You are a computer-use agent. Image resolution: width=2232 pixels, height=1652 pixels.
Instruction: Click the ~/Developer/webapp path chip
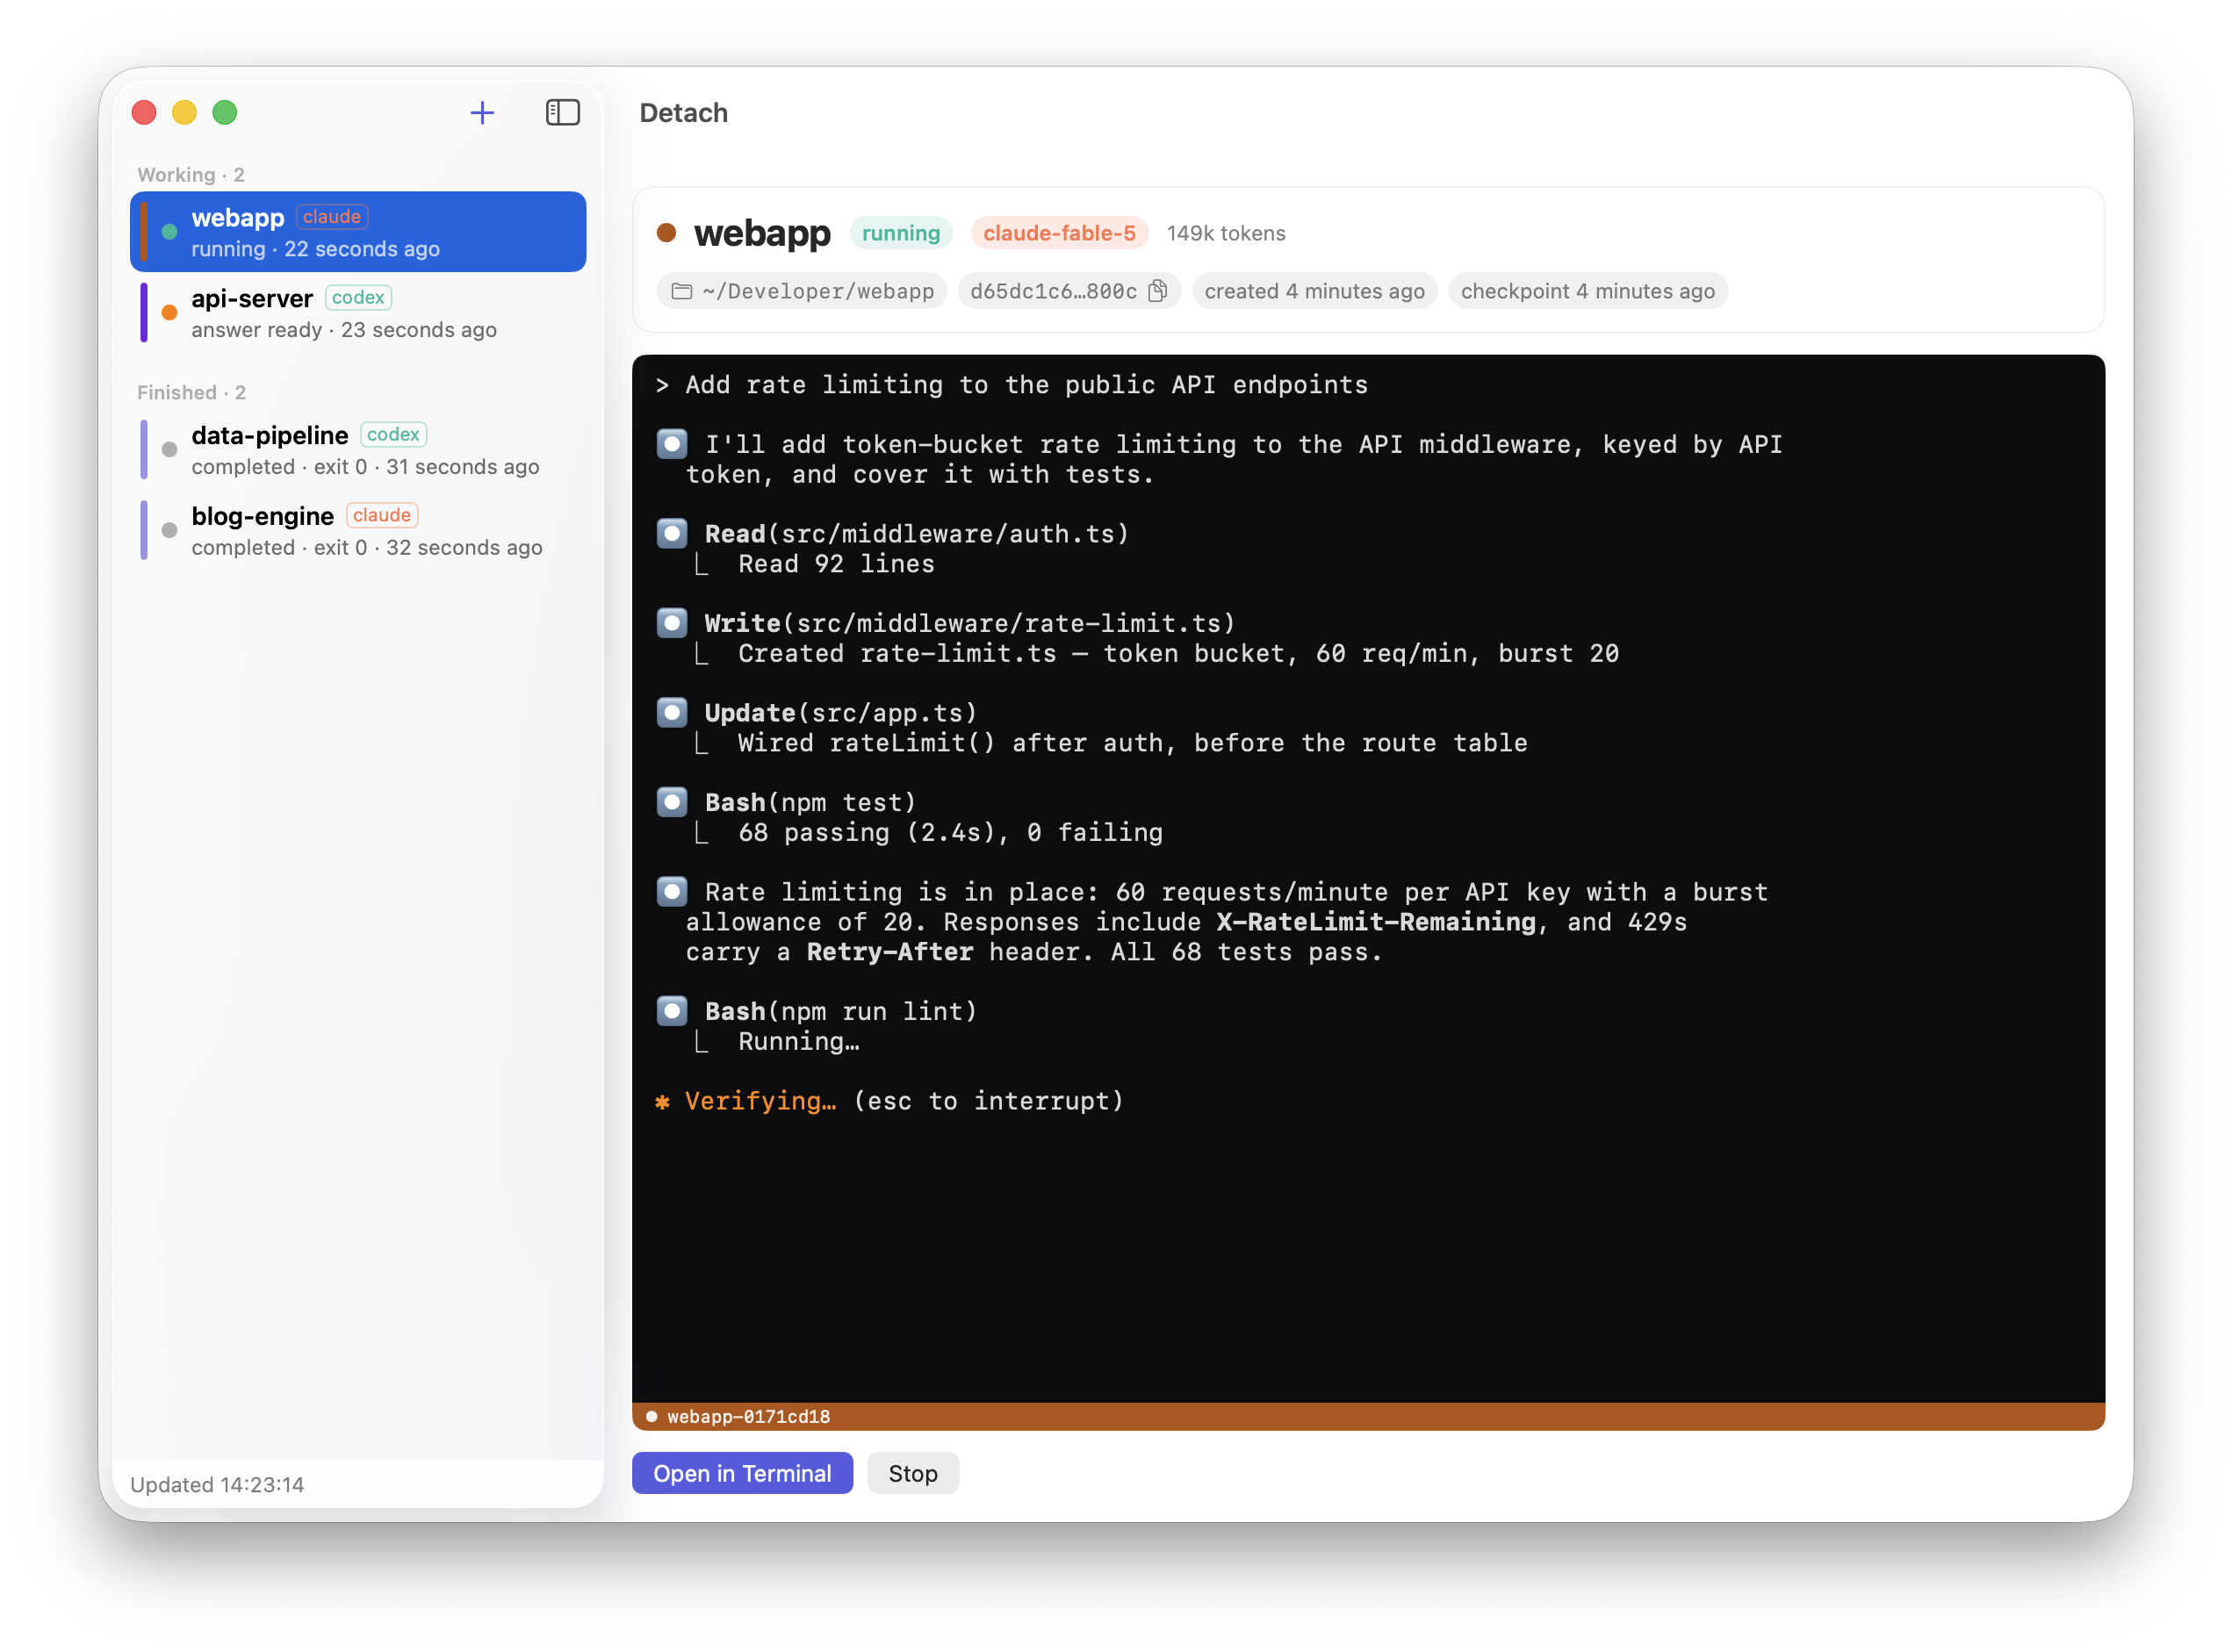click(x=802, y=291)
